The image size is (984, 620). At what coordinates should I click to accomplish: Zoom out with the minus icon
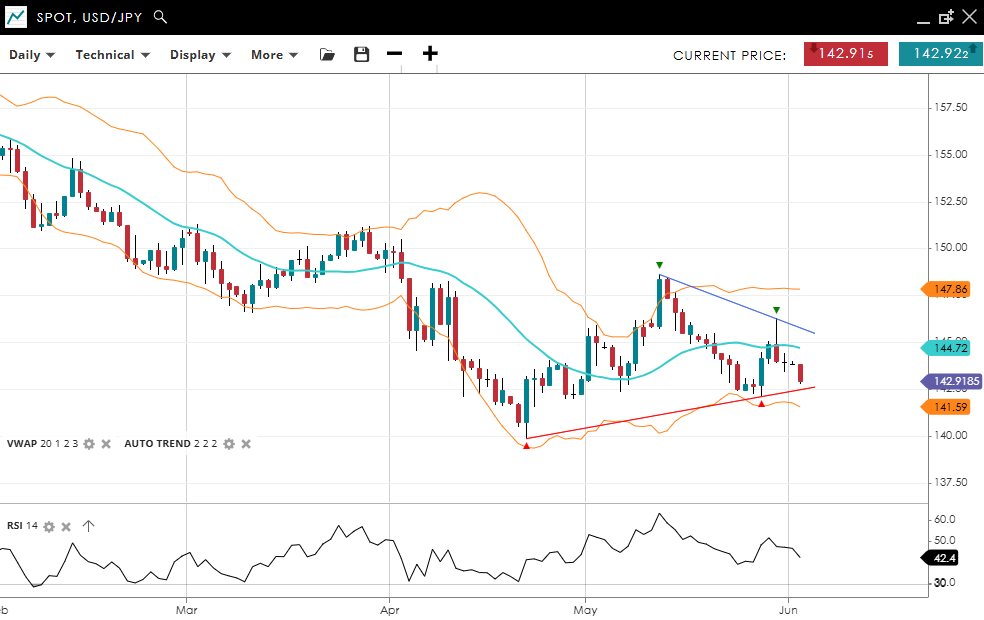(x=394, y=54)
